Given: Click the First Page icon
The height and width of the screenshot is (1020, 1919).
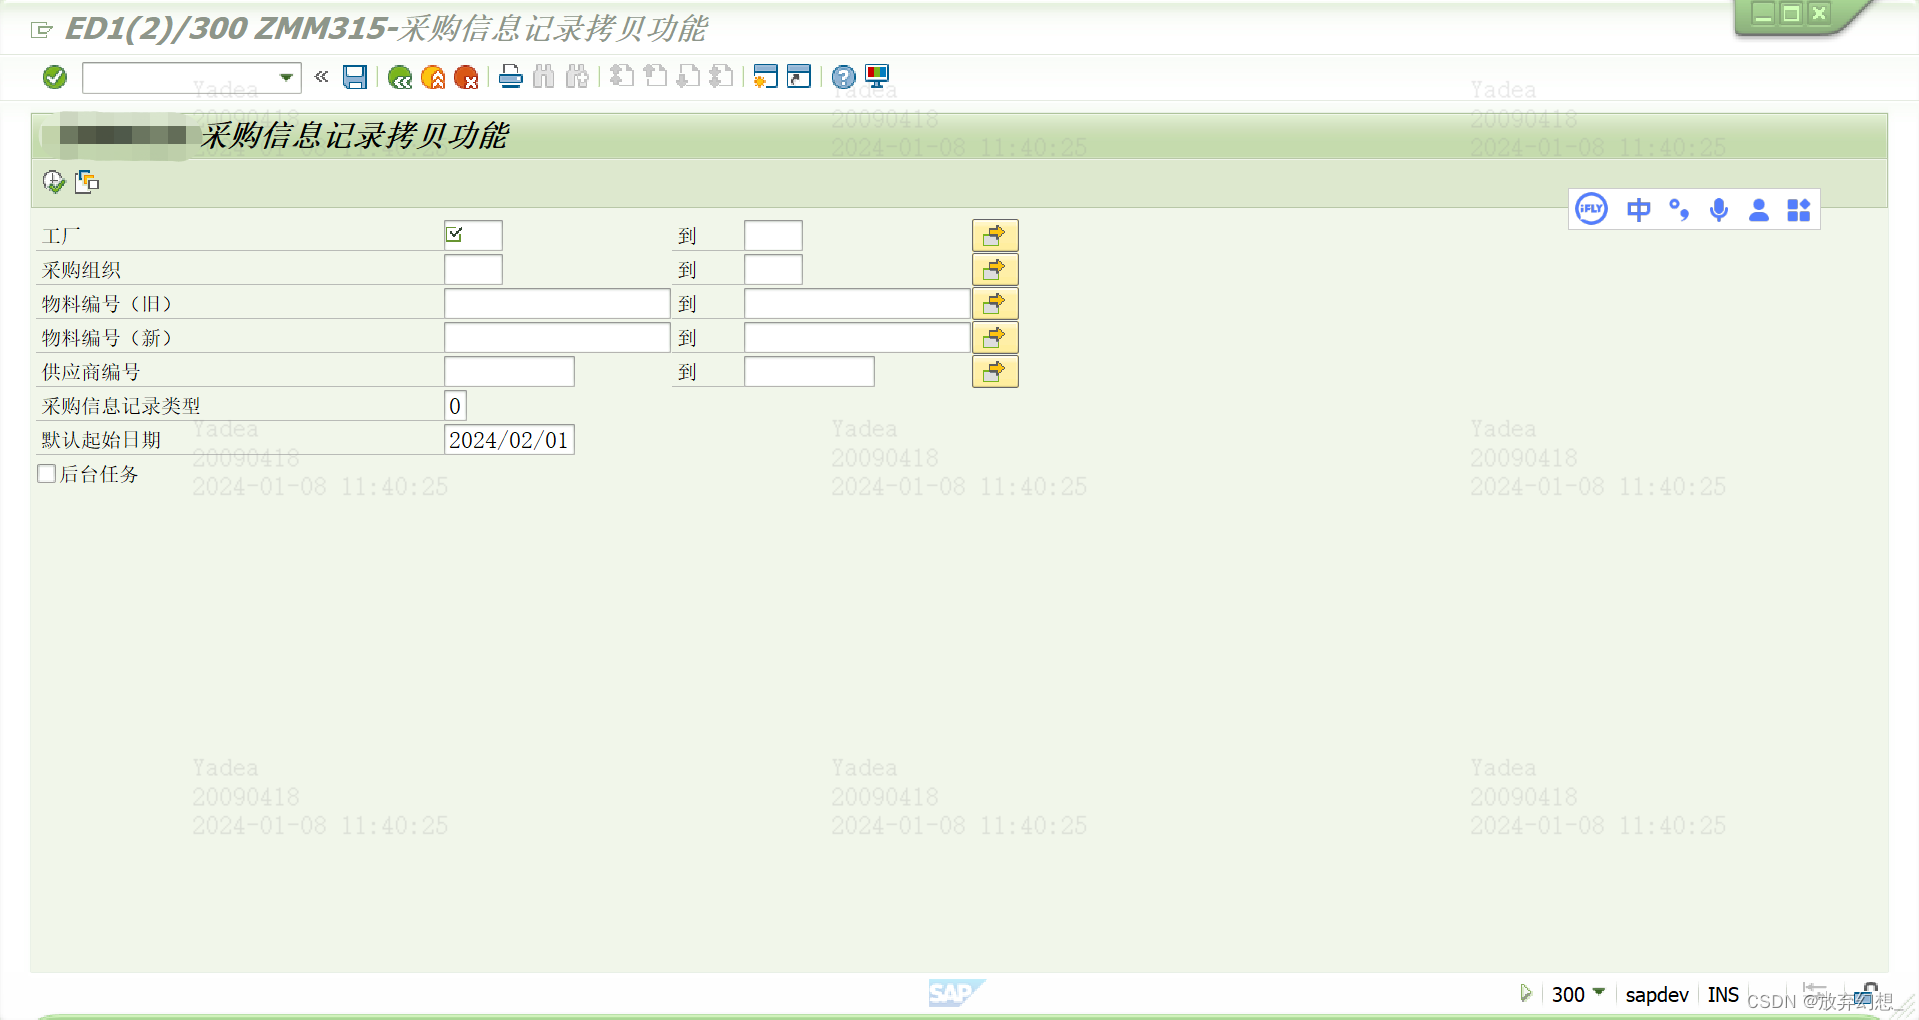Looking at the screenshot, I should pyautogui.click(x=622, y=76).
